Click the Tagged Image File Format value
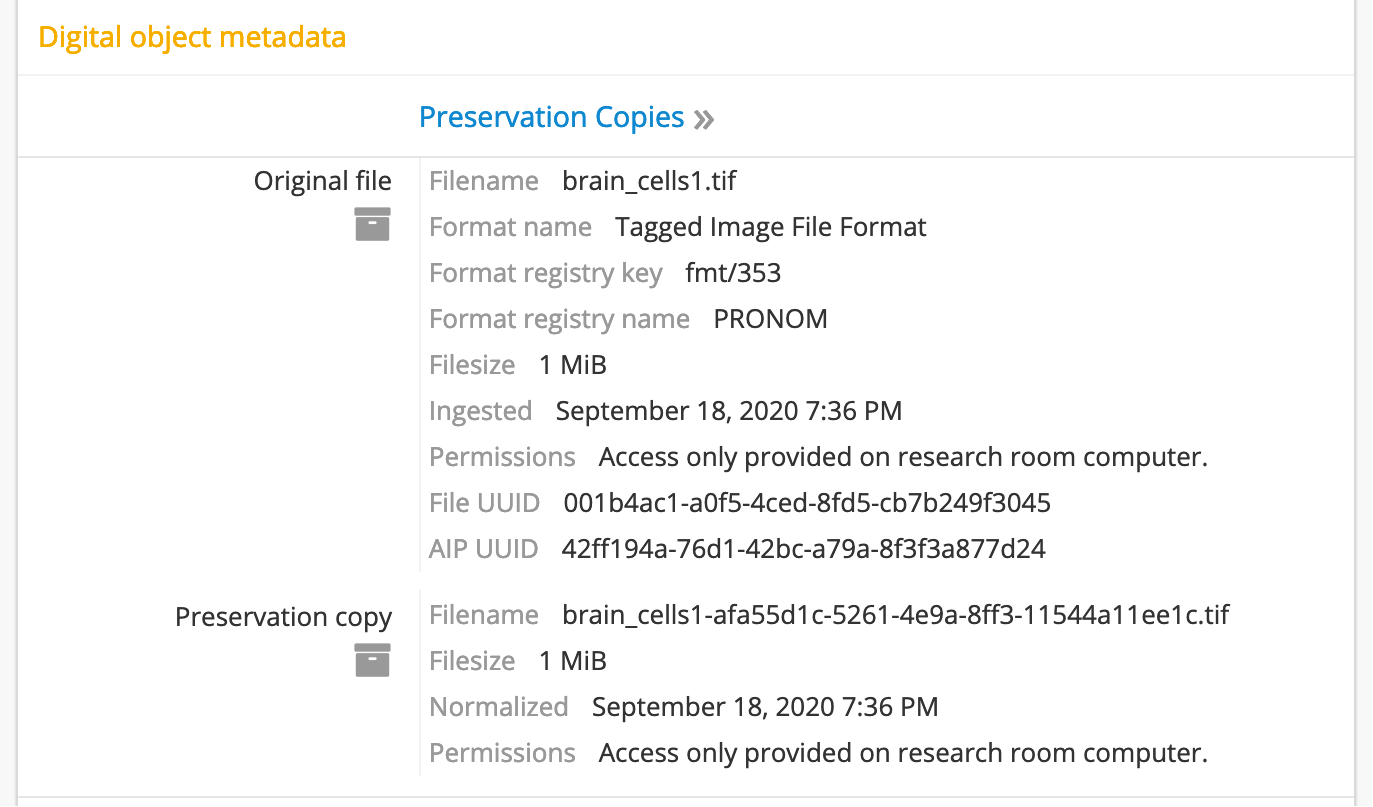Image resolution: width=1373 pixels, height=807 pixels. click(x=770, y=227)
